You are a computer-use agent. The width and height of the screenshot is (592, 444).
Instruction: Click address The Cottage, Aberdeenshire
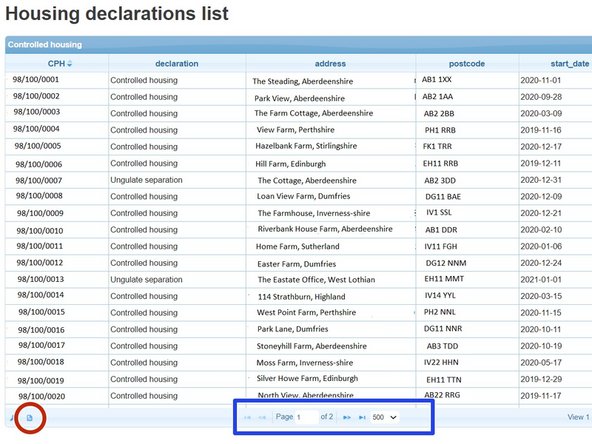(307, 180)
